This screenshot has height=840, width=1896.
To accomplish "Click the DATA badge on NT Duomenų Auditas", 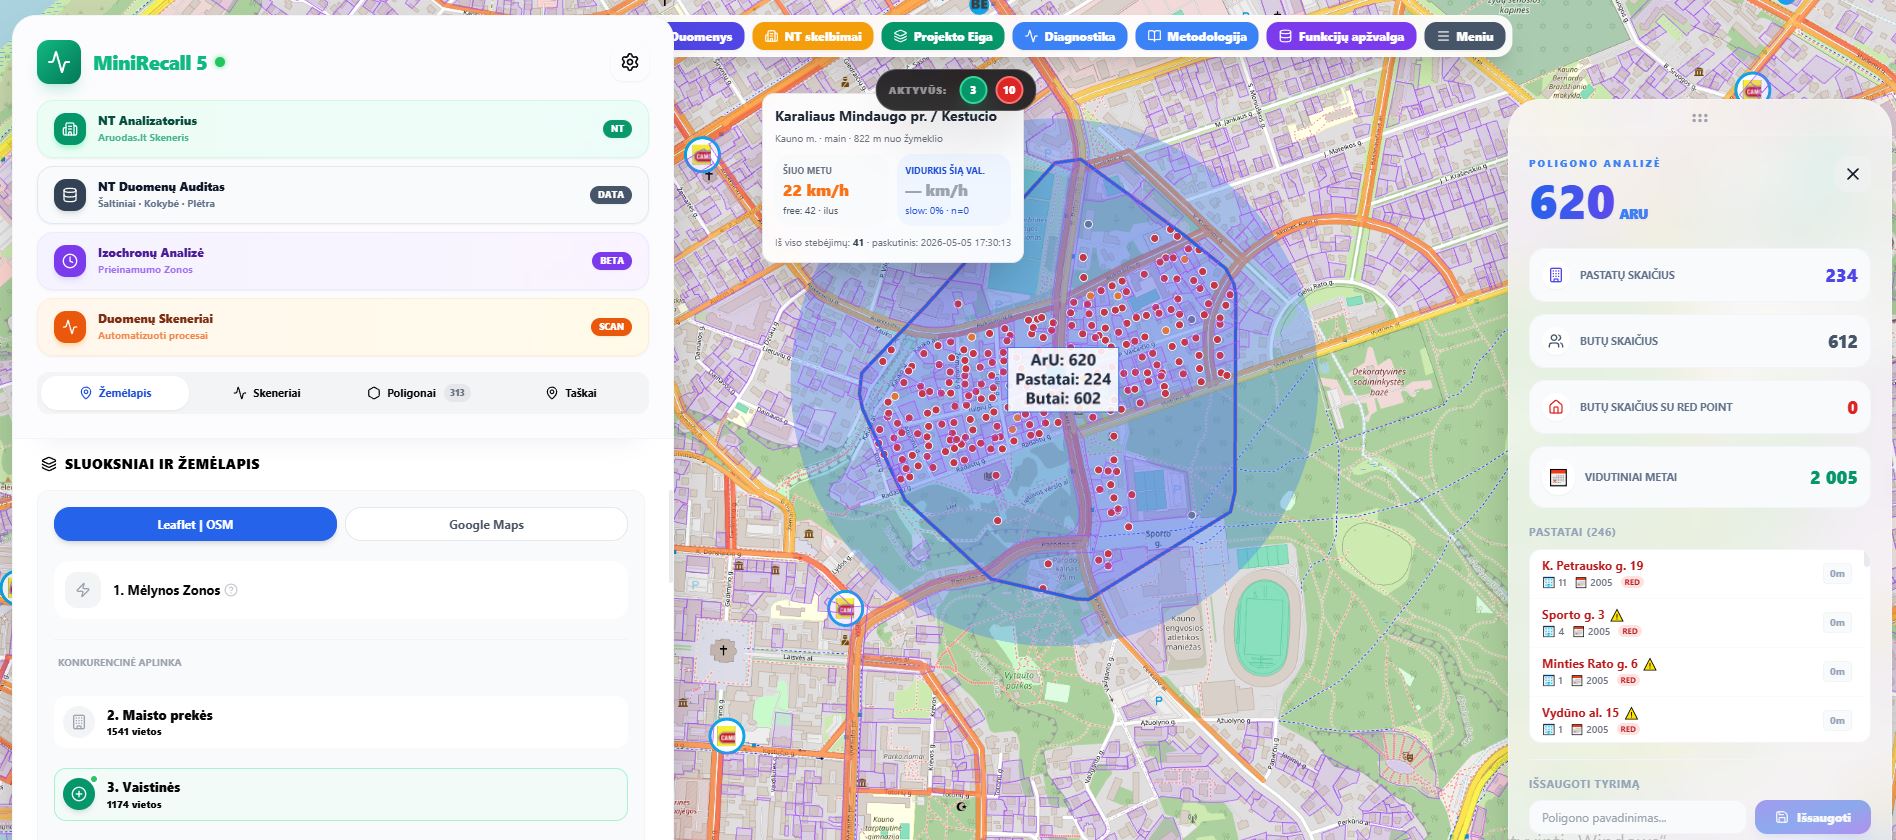I will [611, 195].
